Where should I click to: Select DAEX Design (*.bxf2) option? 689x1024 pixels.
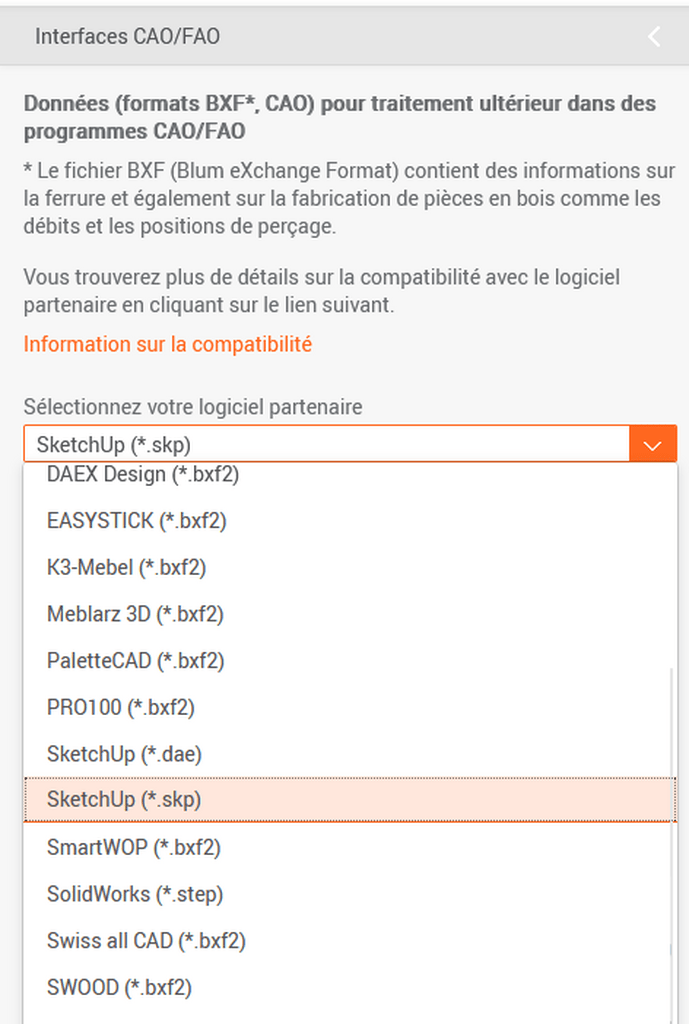click(143, 475)
